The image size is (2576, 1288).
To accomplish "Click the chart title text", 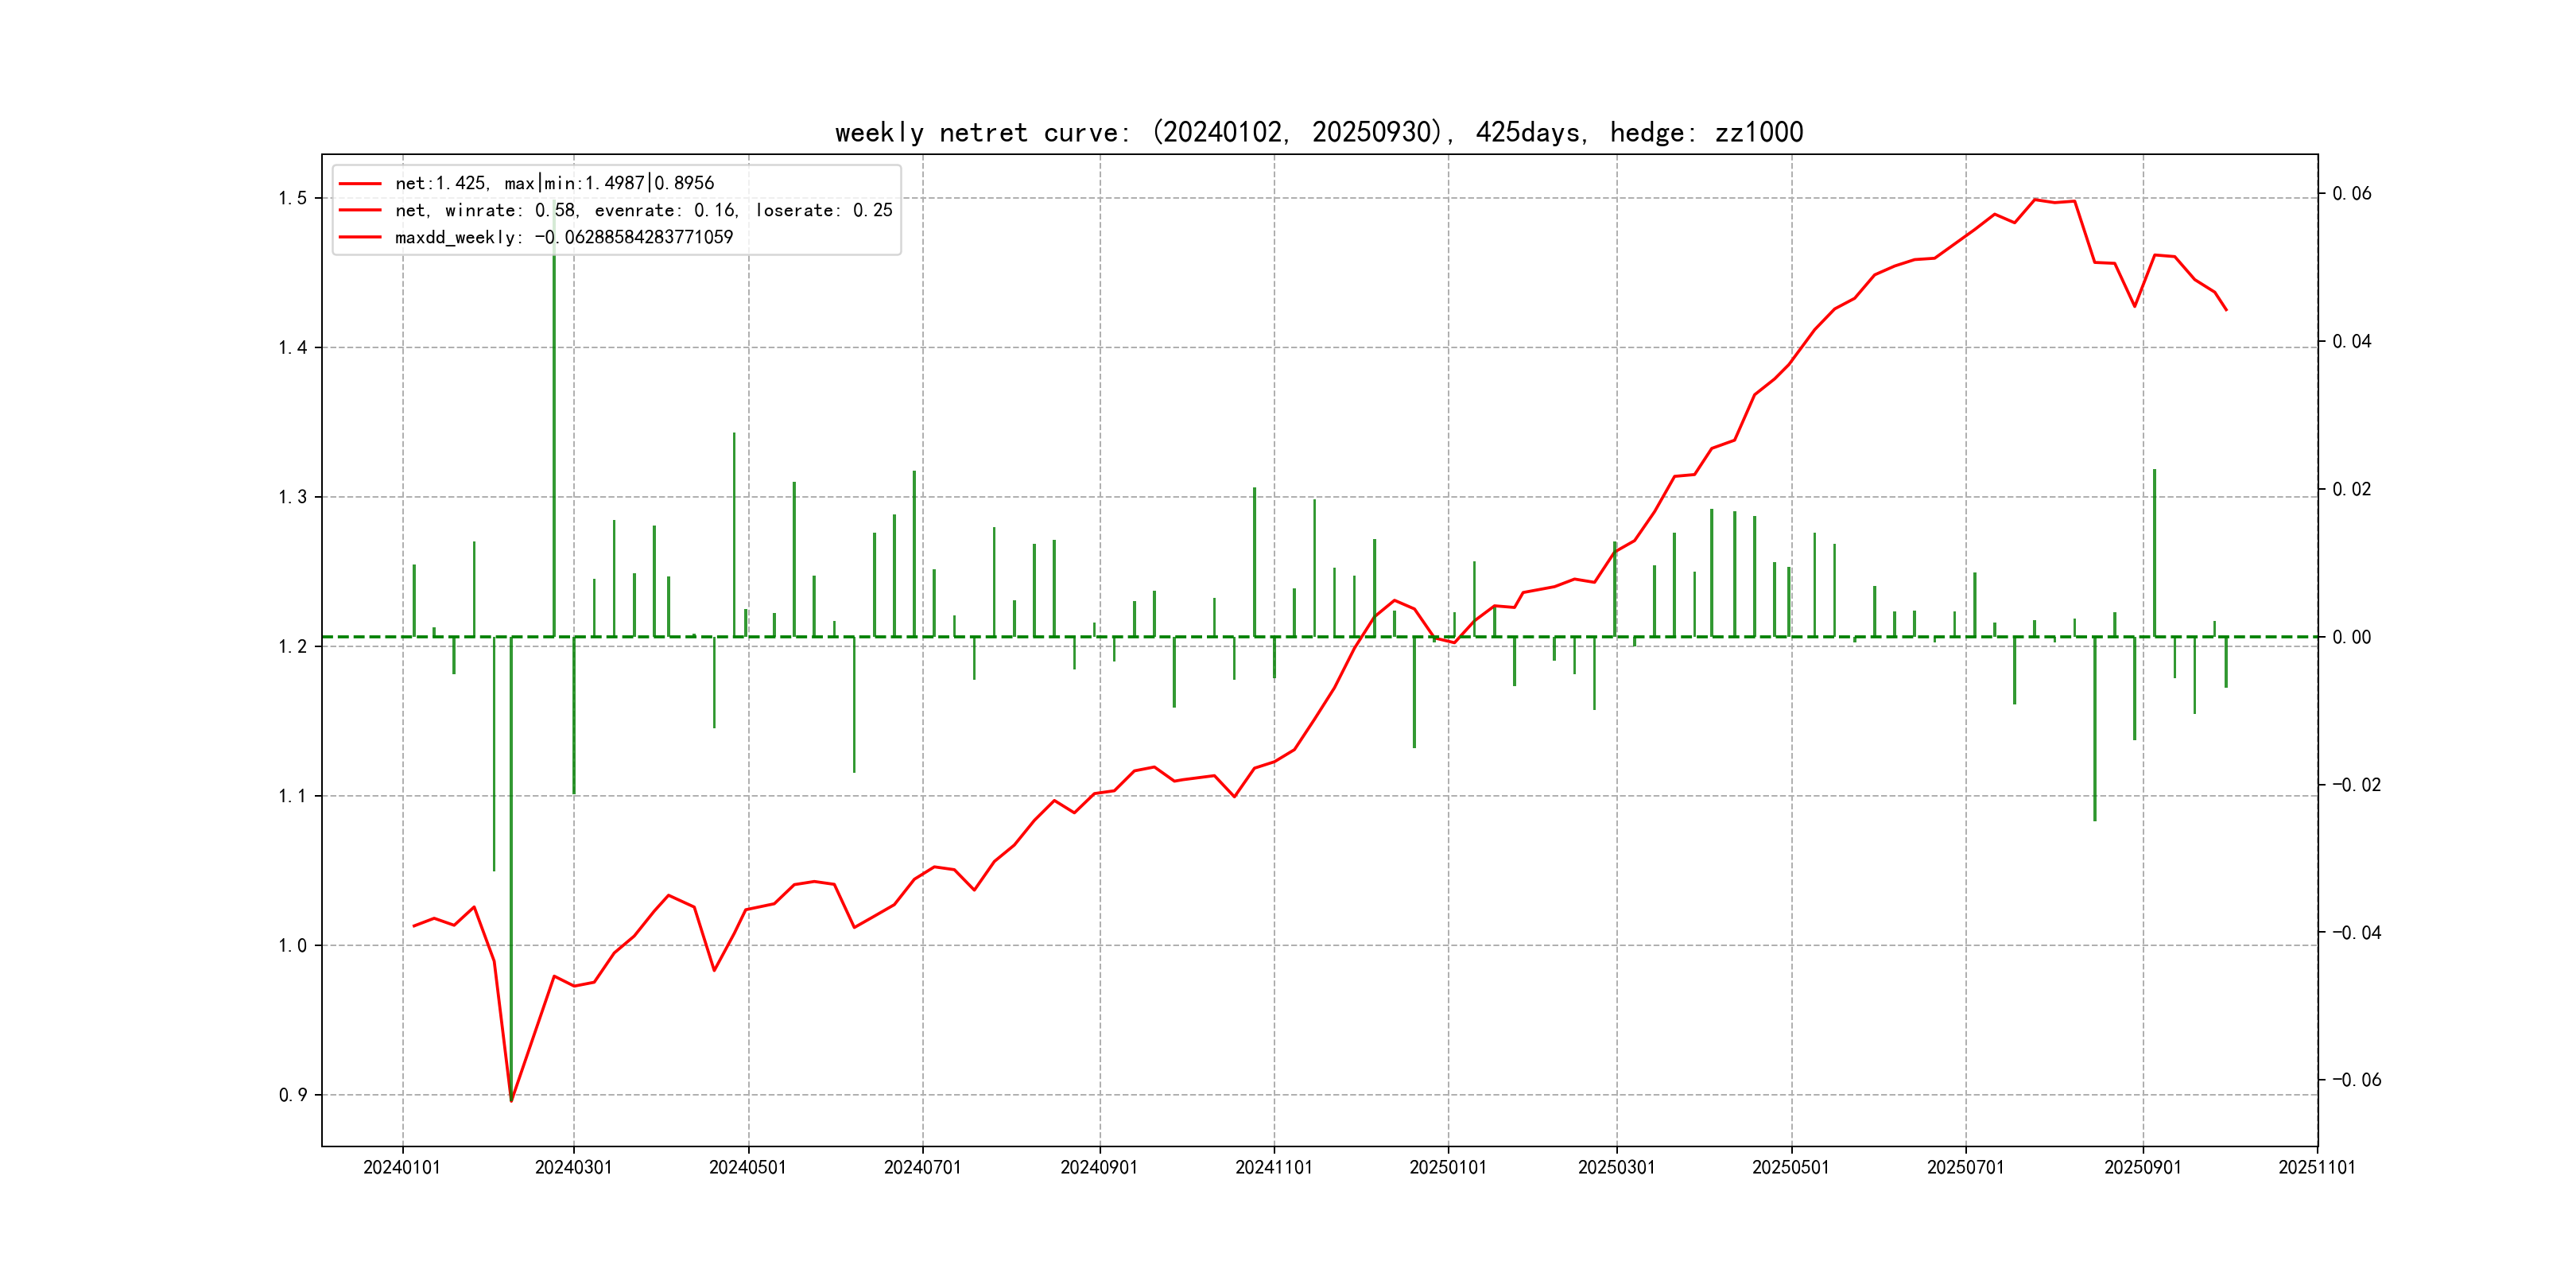I will coord(1318,132).
